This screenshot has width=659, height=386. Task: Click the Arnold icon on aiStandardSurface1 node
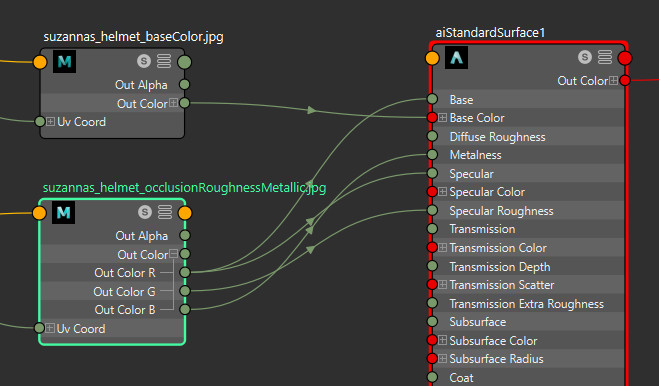(x=456, y=58)
